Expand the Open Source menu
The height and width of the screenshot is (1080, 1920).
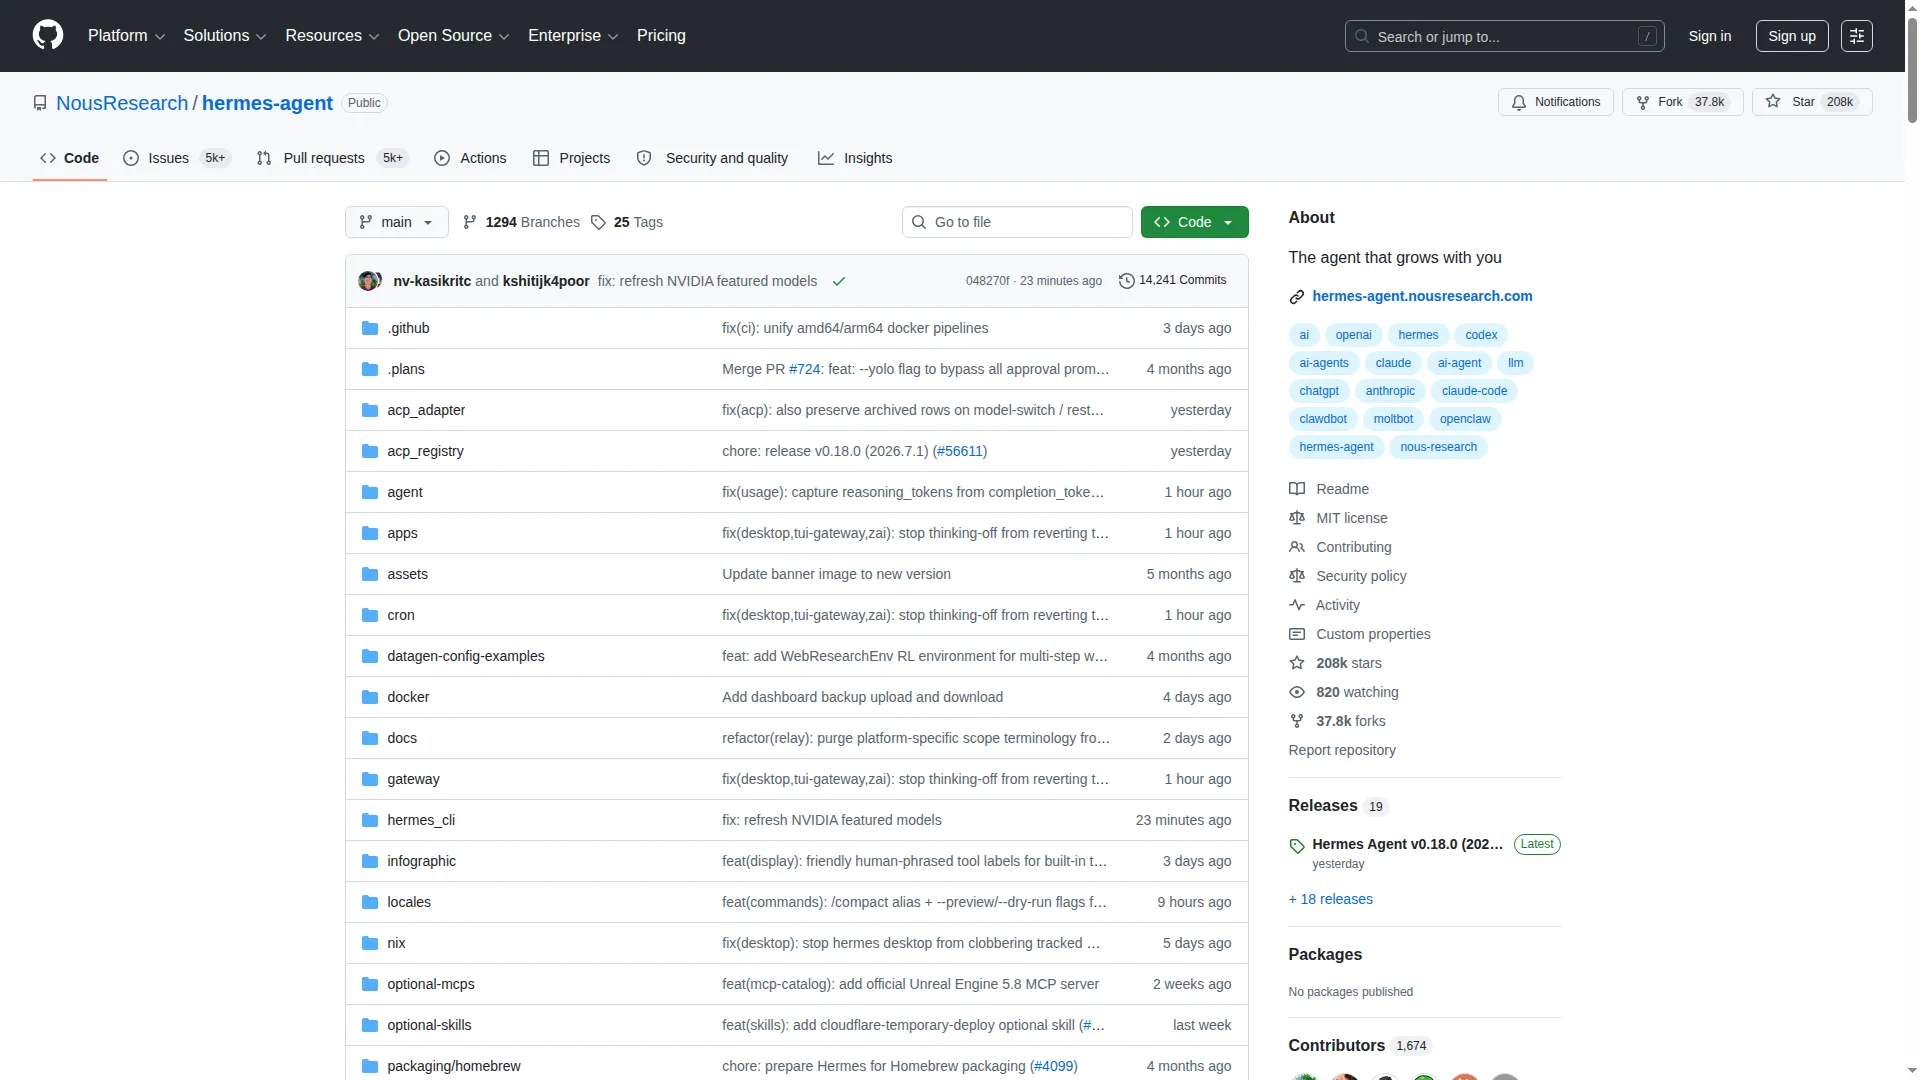[454, 36]
